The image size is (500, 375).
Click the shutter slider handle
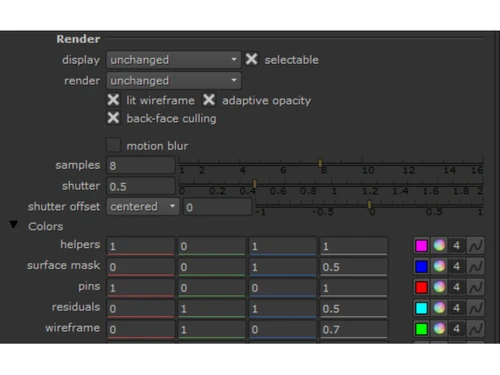point(255,183)
